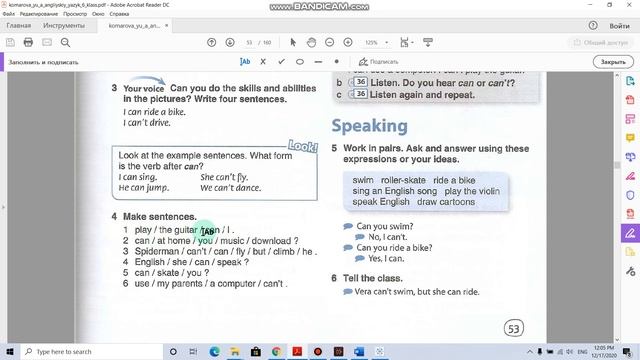Select the Add Text (Ab) tool
This screenshot has height=360, width=640.
click(245, 62)
